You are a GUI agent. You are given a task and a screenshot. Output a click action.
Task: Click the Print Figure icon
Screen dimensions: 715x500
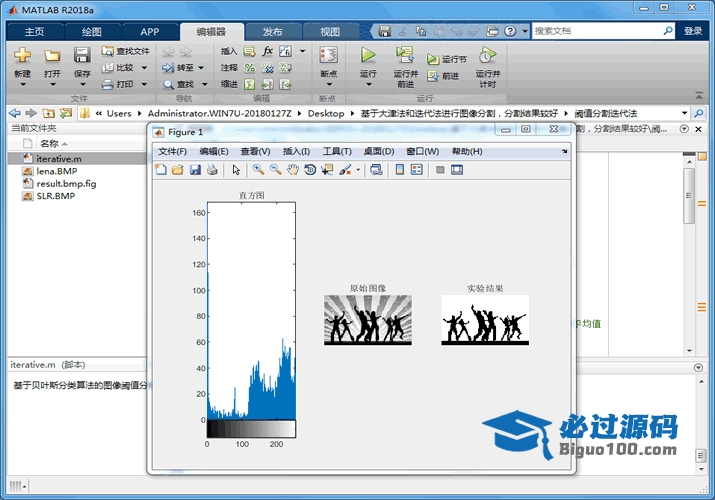212,170
